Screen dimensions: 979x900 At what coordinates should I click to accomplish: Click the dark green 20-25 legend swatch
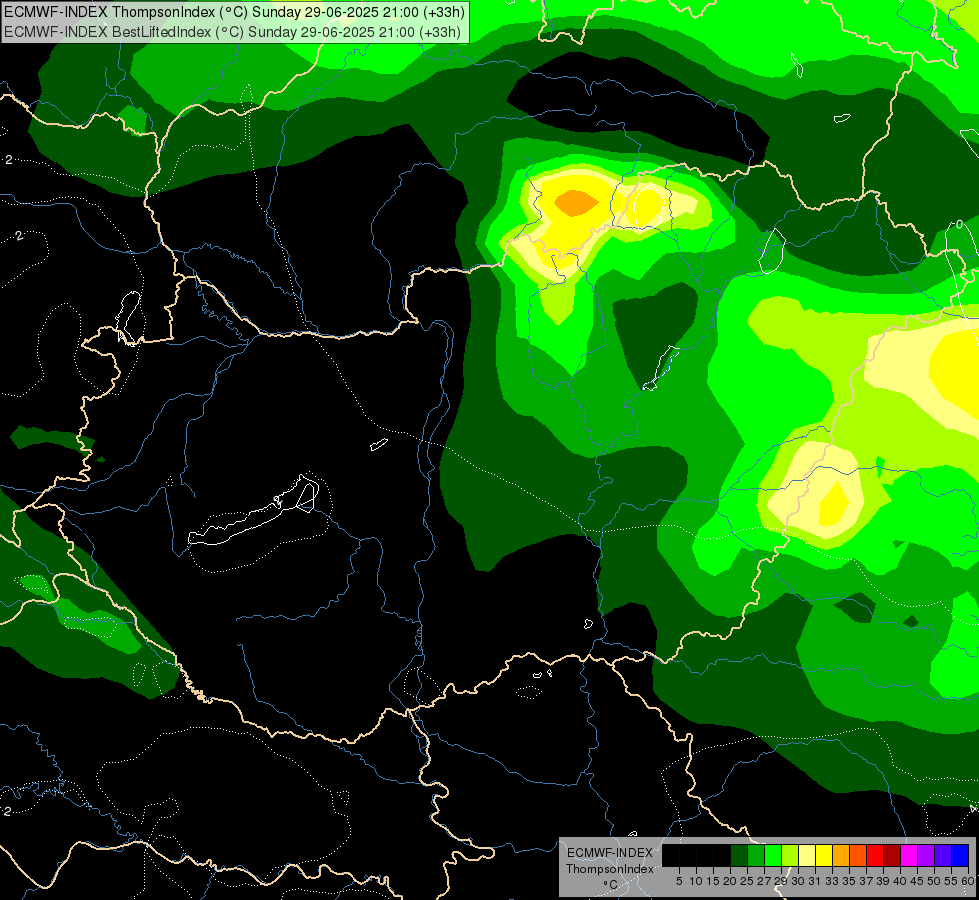coord(739,855)
